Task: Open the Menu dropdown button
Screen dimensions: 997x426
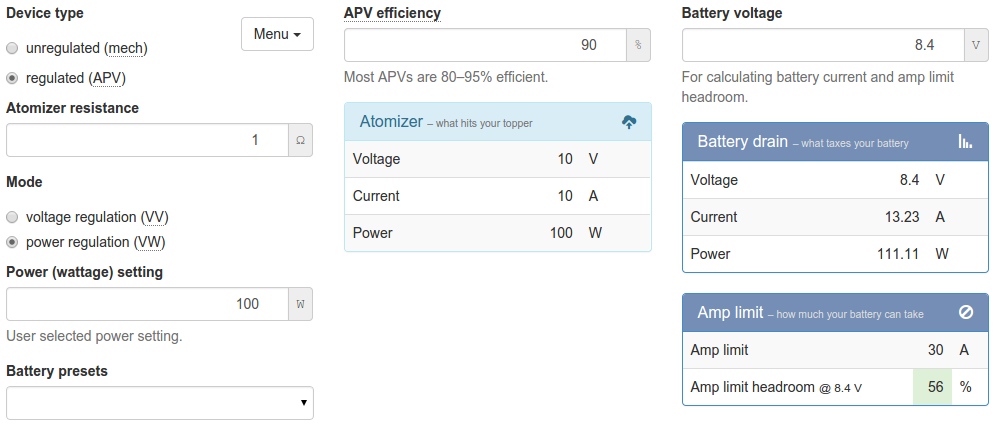Action: [x=277, y=34]
